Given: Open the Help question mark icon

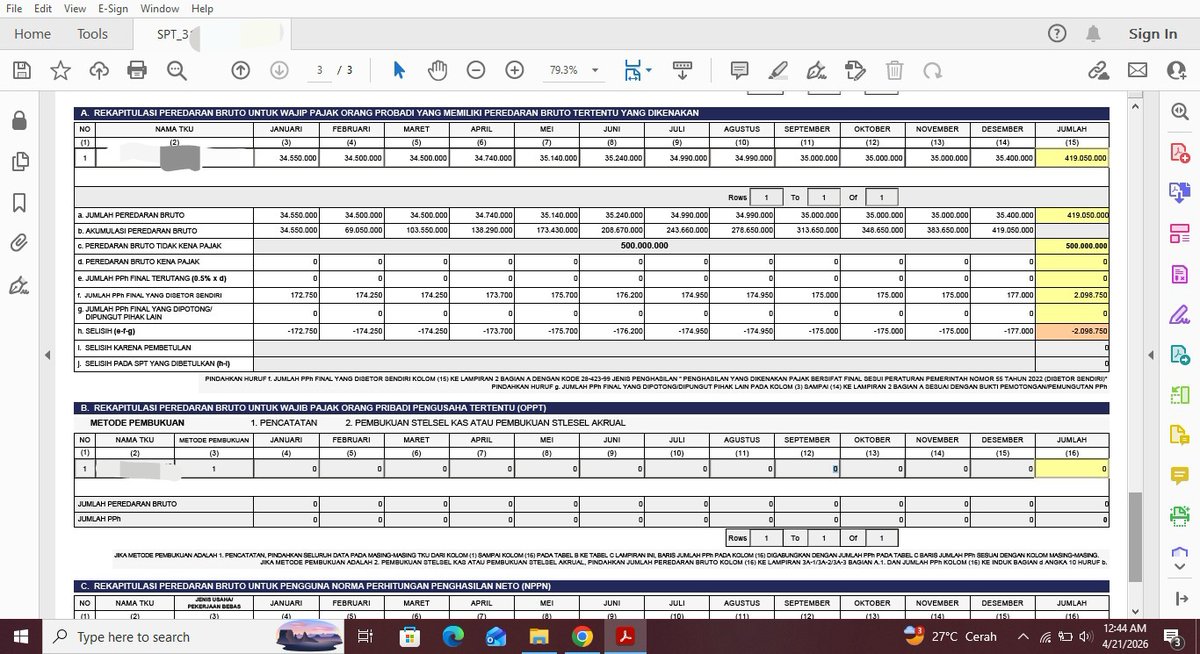Looking at the screenshot, I should click(x=1057, y=34).
